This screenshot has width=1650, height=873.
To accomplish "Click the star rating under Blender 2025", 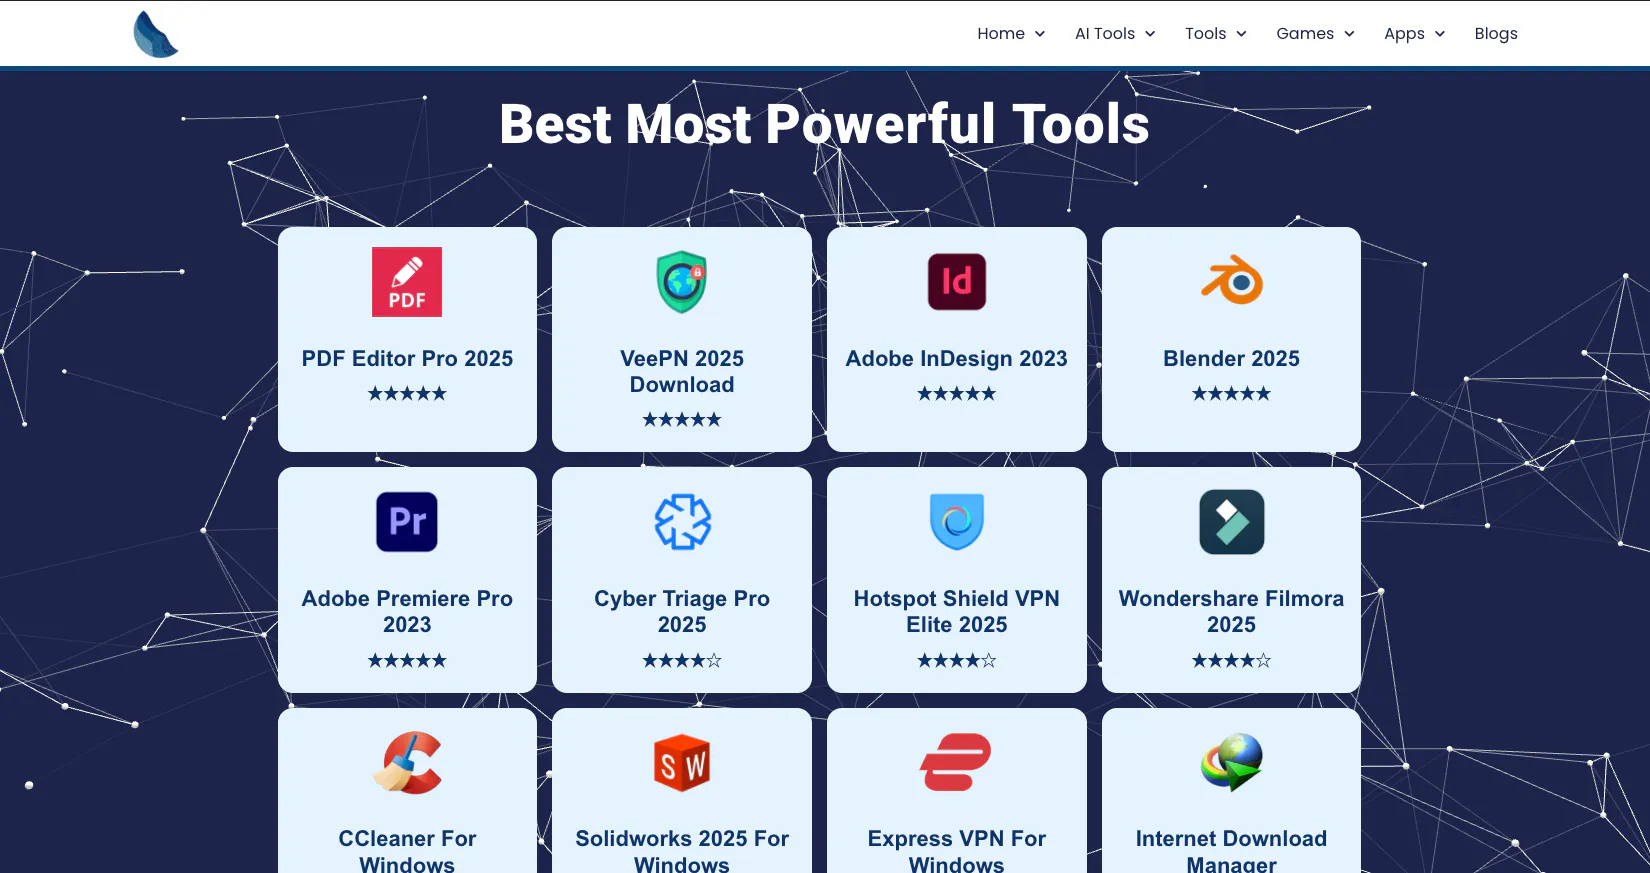I will tap(1232, 393).
